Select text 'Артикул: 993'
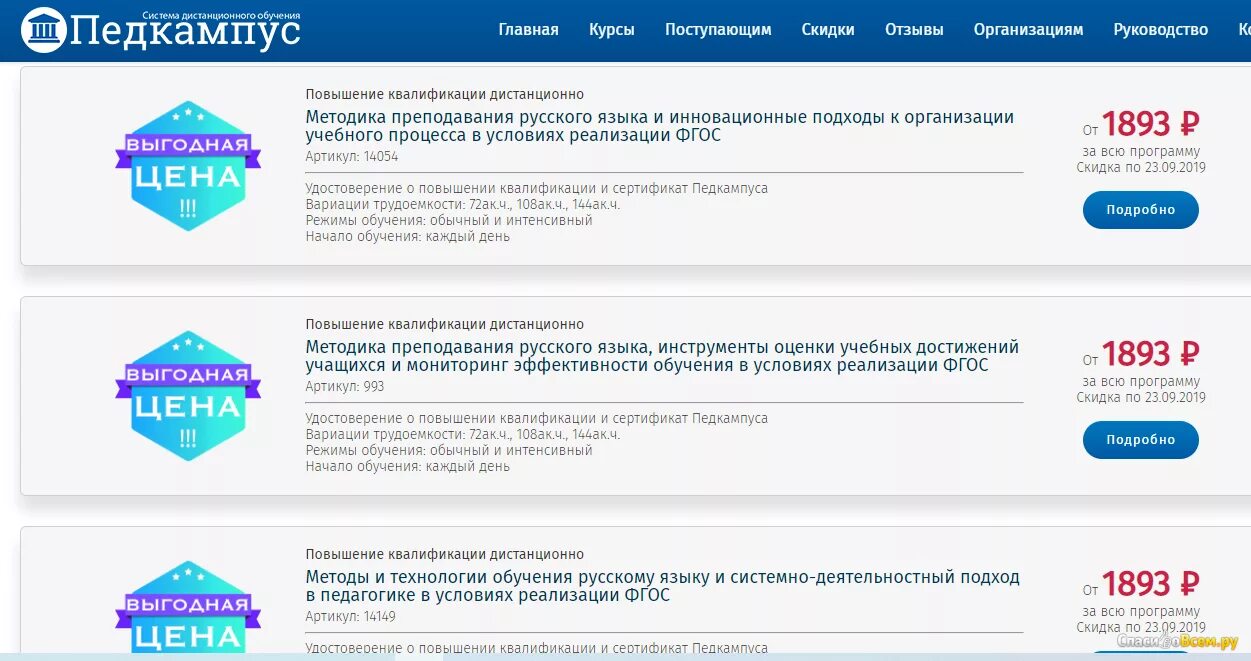The image size is (1251, 661). (345, 387)
